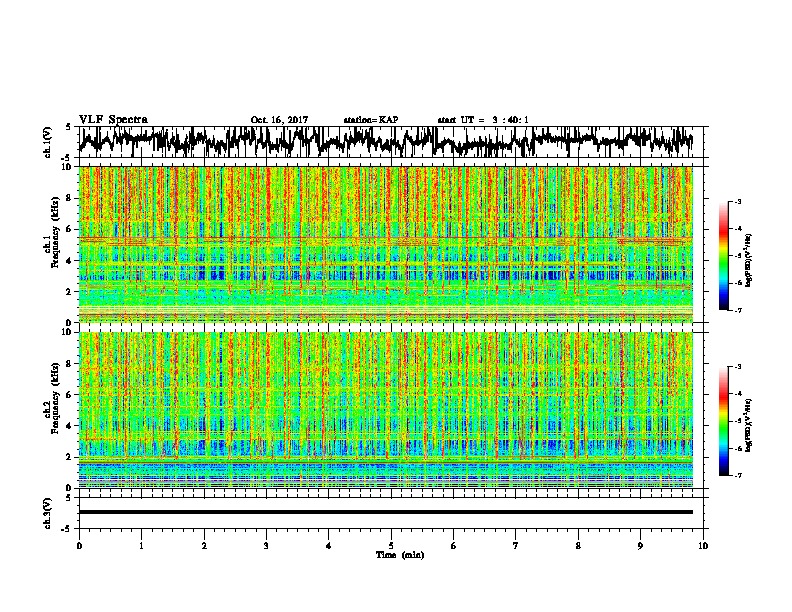Click the "station=KAP" label

371,120
